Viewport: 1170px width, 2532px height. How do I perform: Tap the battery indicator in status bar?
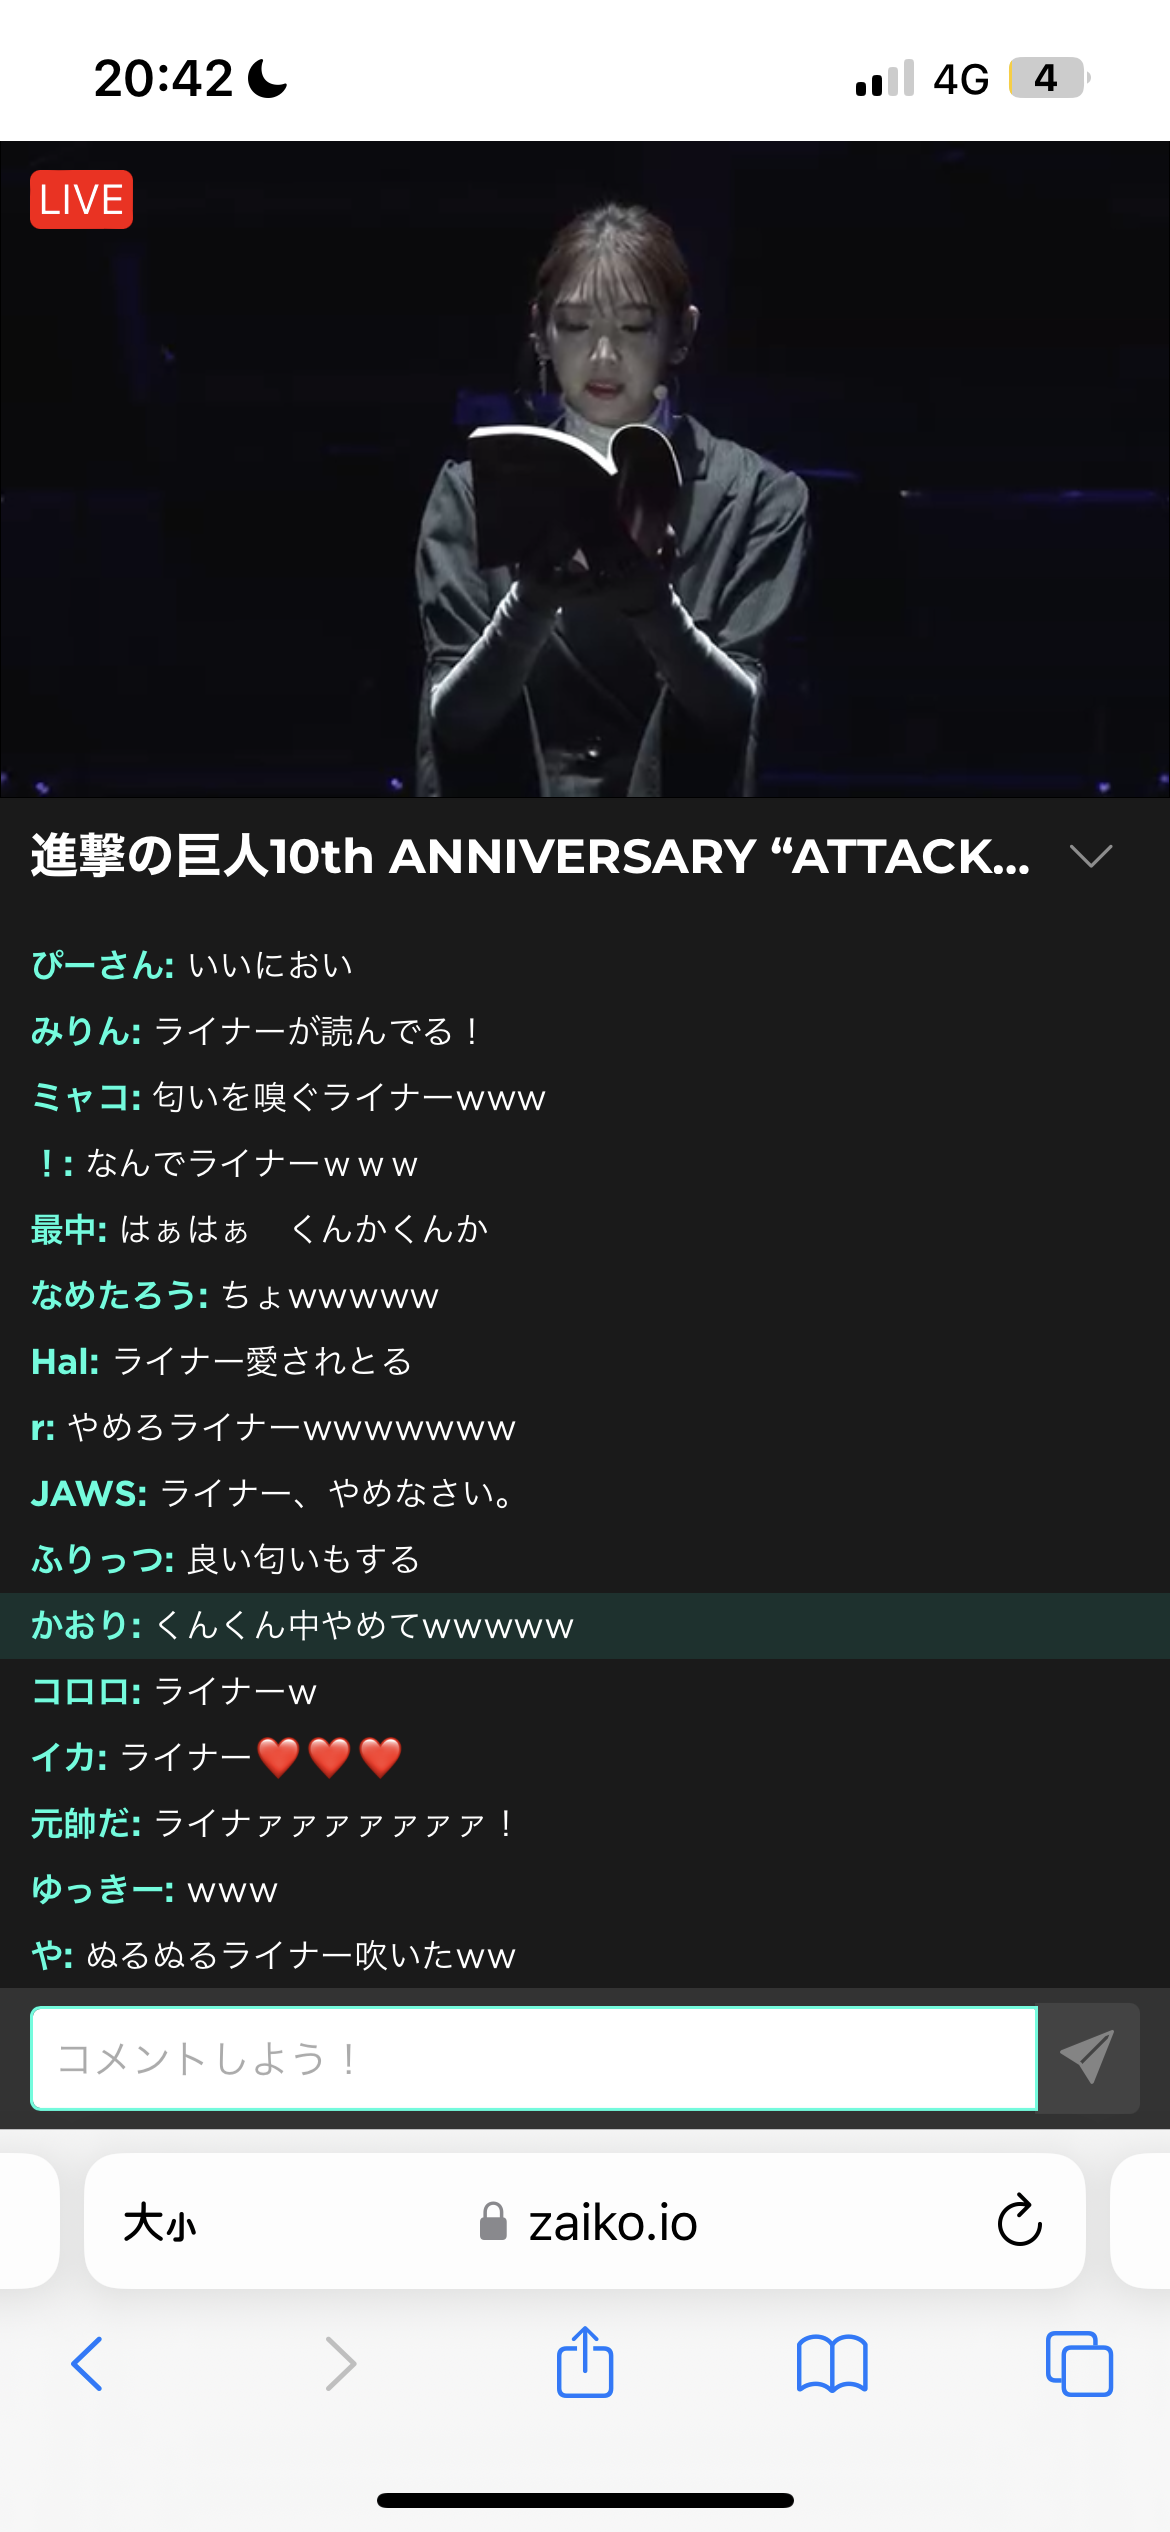1049,78
